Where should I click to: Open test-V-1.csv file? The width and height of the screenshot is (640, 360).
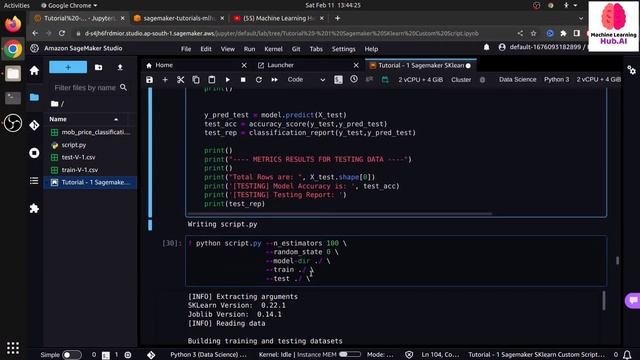(x=90, y=157)
